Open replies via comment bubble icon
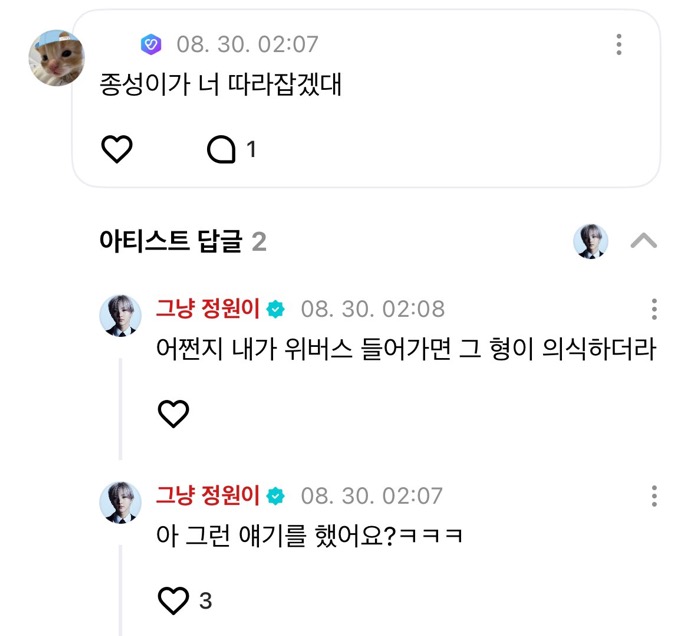 (220, 150)
